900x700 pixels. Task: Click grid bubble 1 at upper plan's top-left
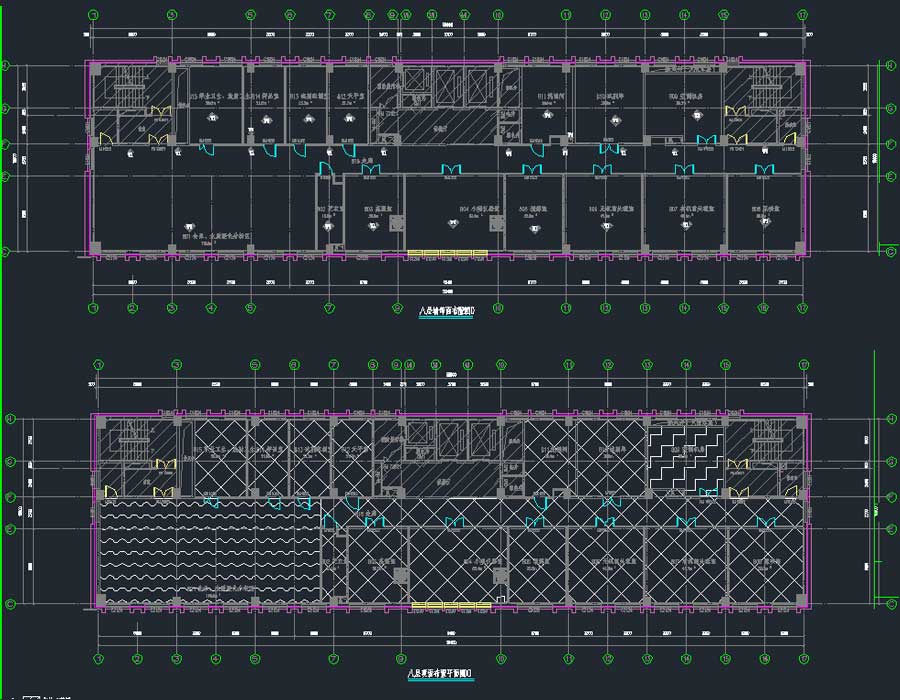[x=93, y=15]
